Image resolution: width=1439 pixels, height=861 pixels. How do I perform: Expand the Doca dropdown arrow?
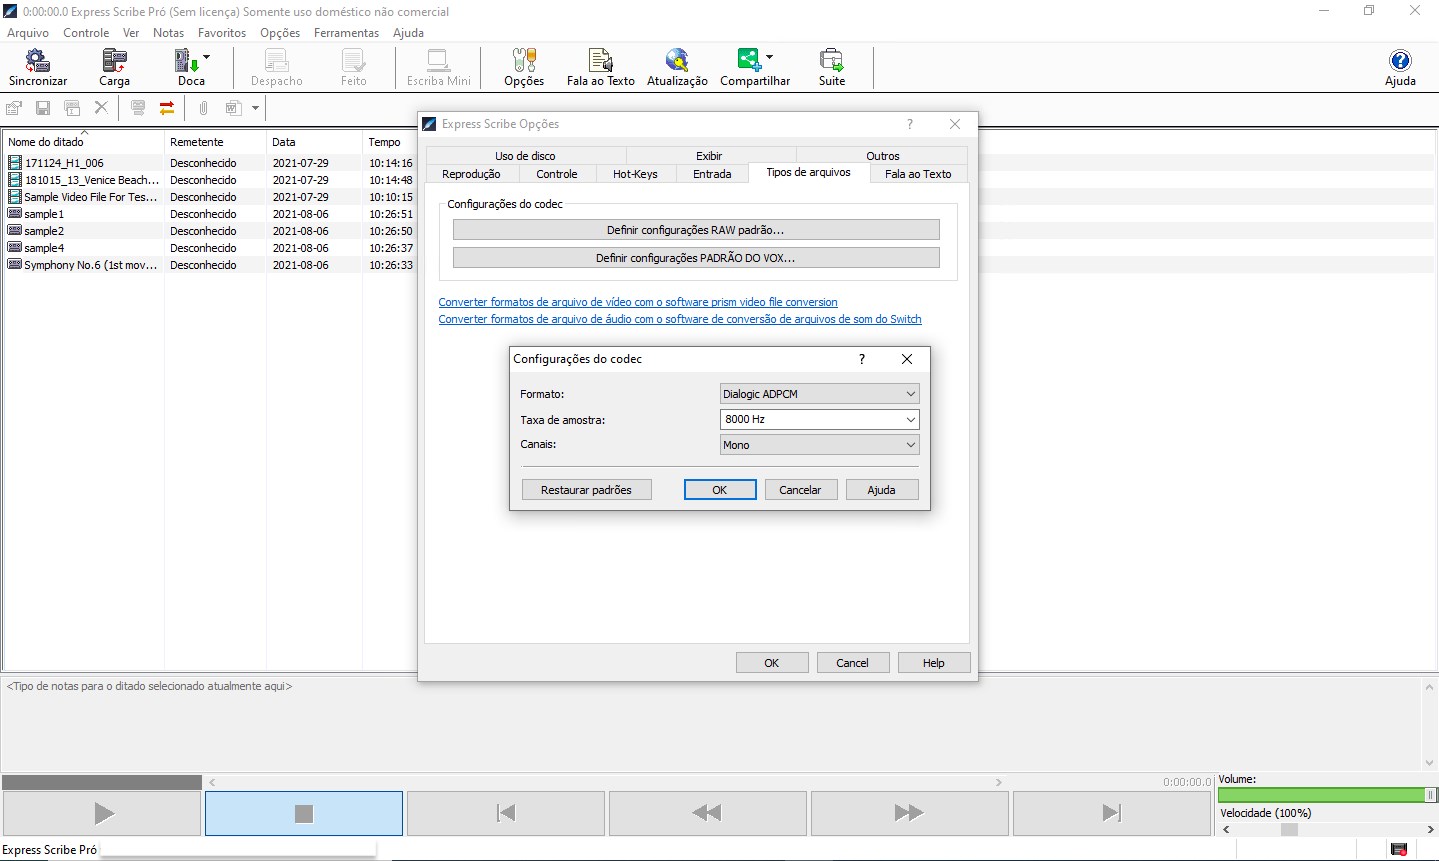pos(207,57)
